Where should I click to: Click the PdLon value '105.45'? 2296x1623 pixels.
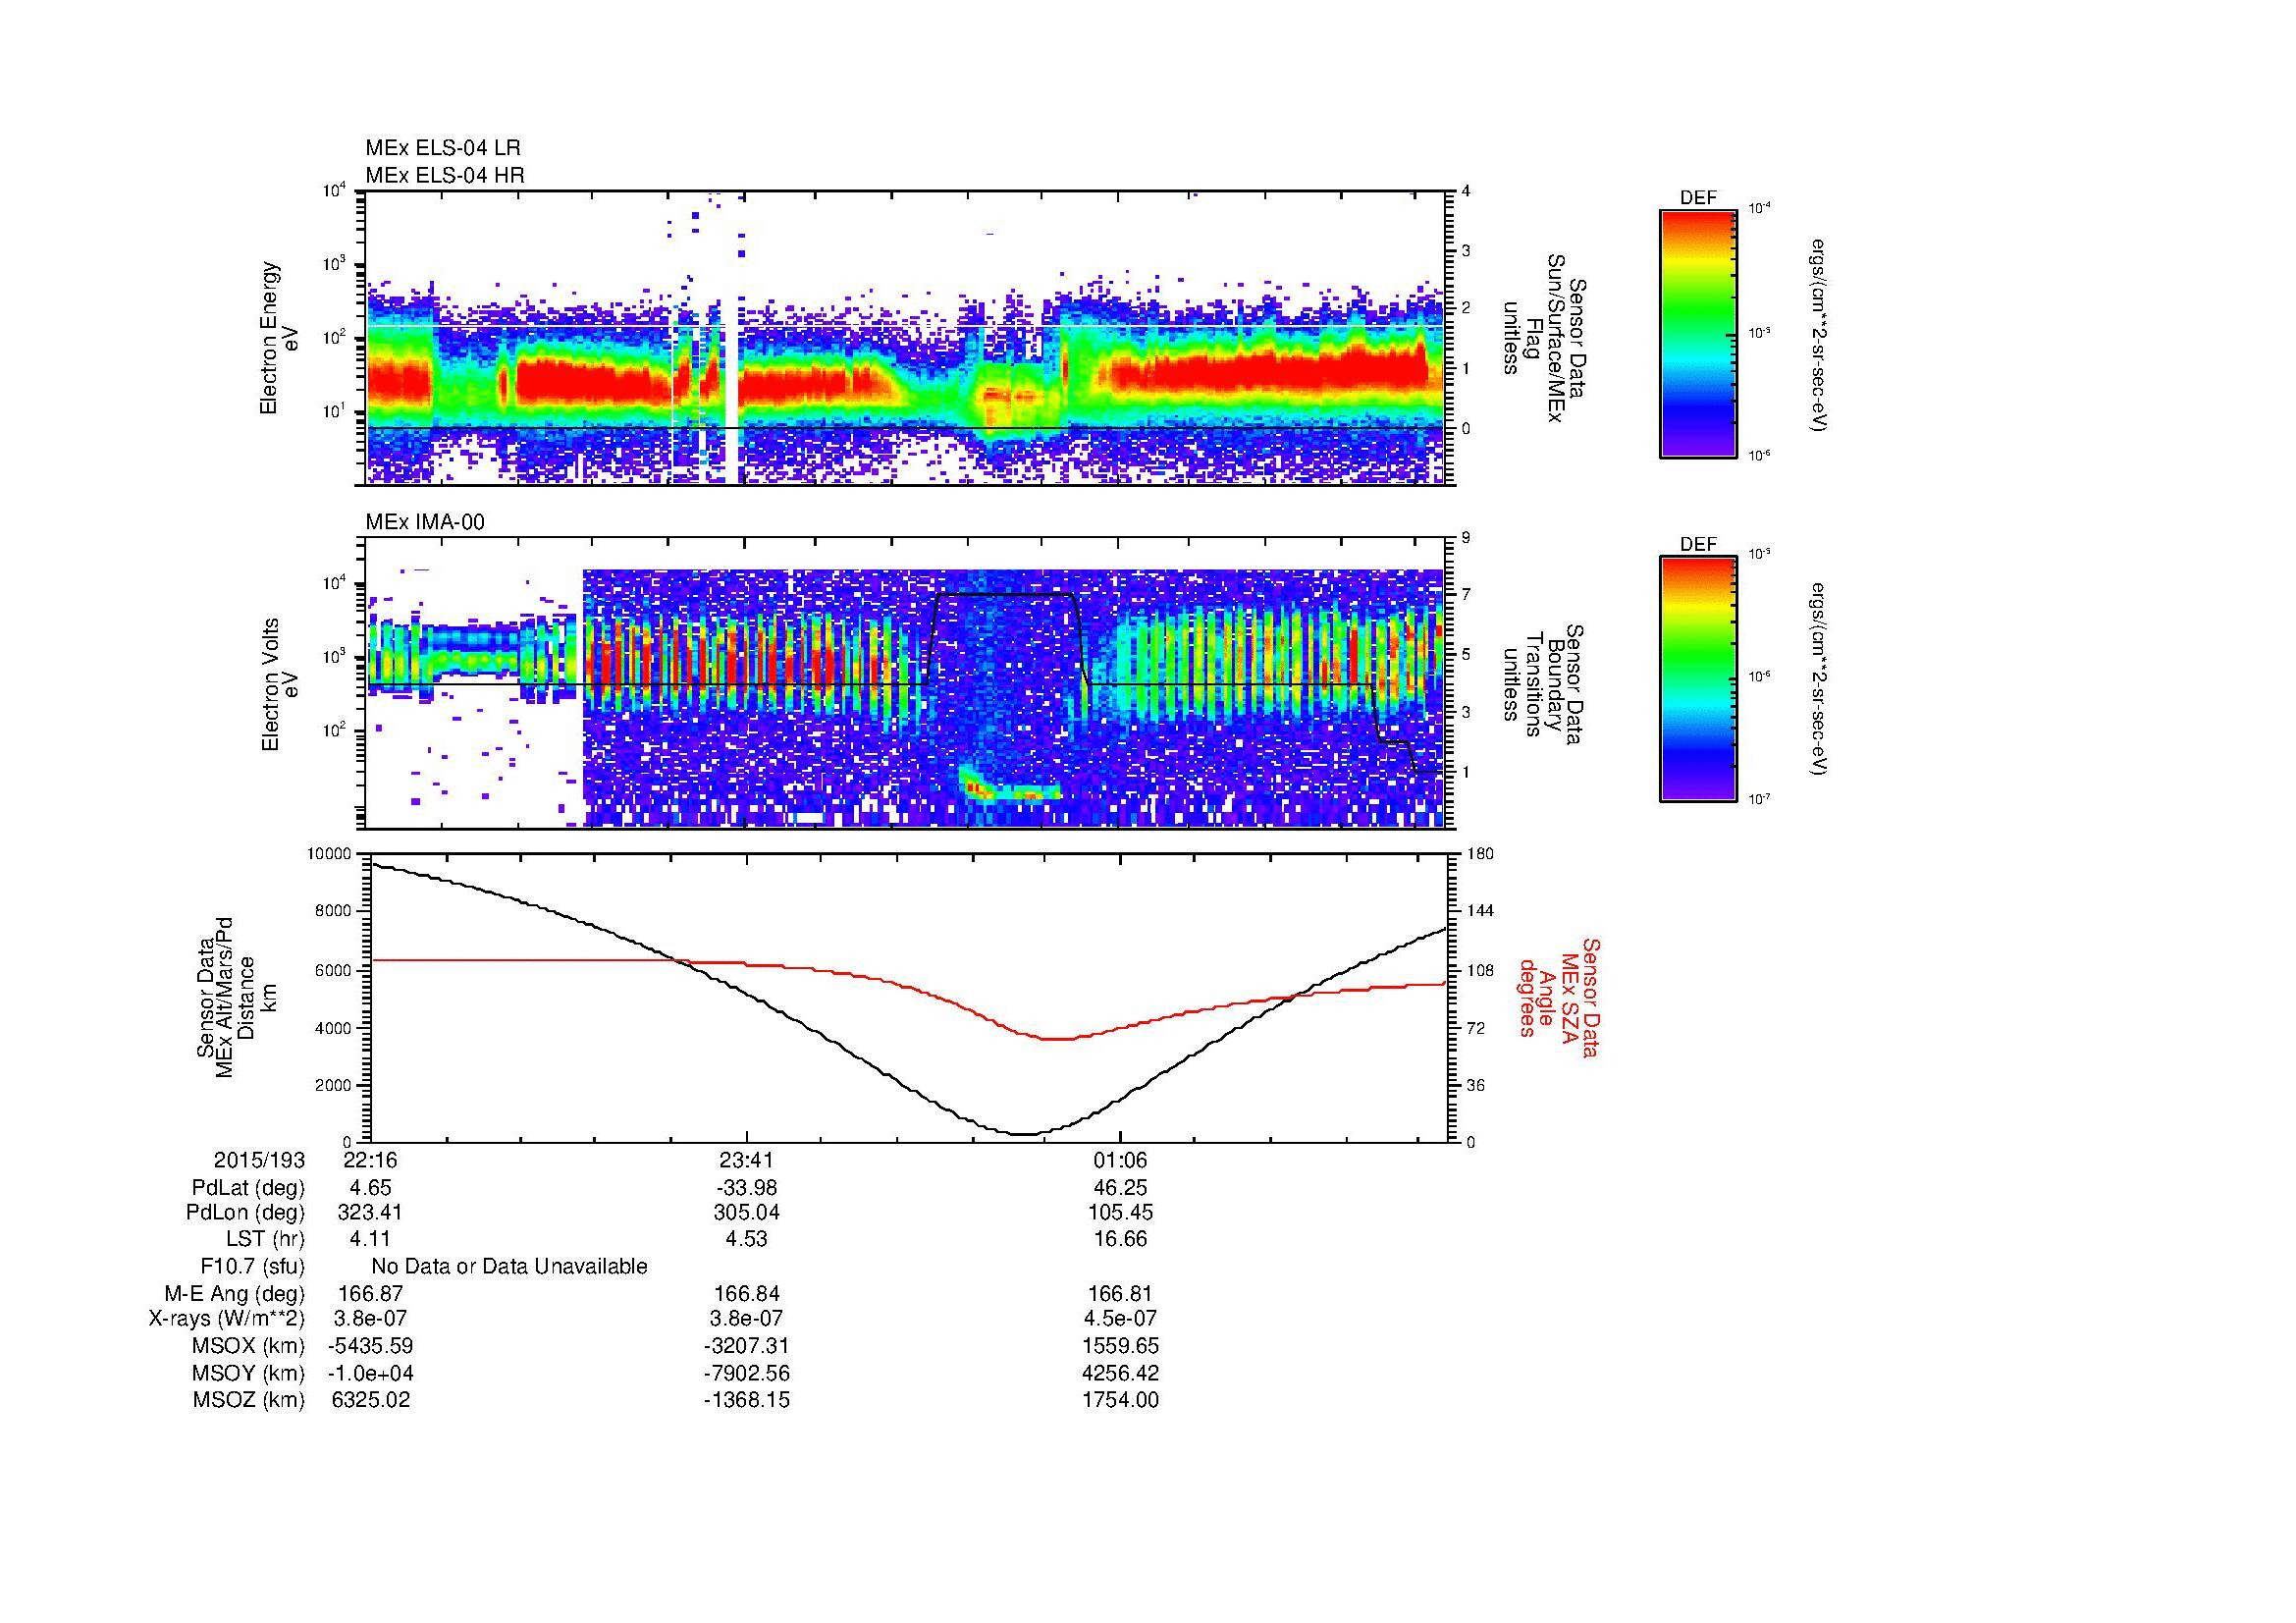click(x=1121, y=1213)
